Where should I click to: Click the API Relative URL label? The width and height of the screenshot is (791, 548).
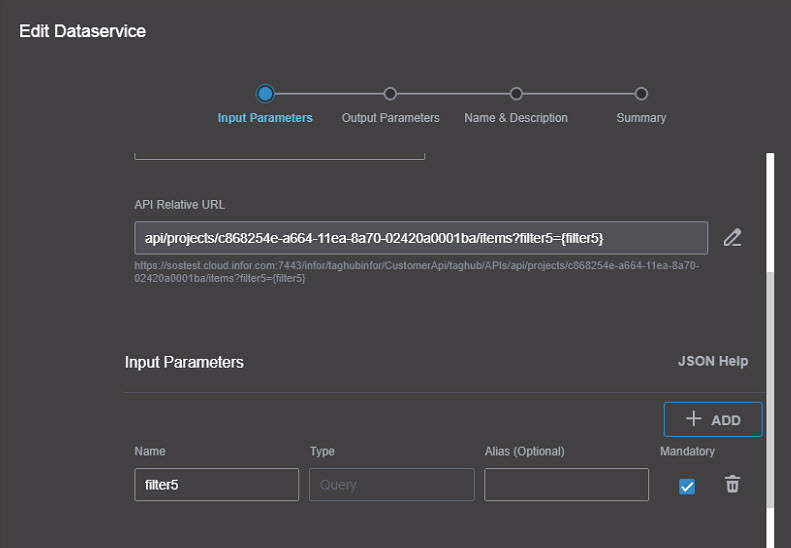click(180, 204)
